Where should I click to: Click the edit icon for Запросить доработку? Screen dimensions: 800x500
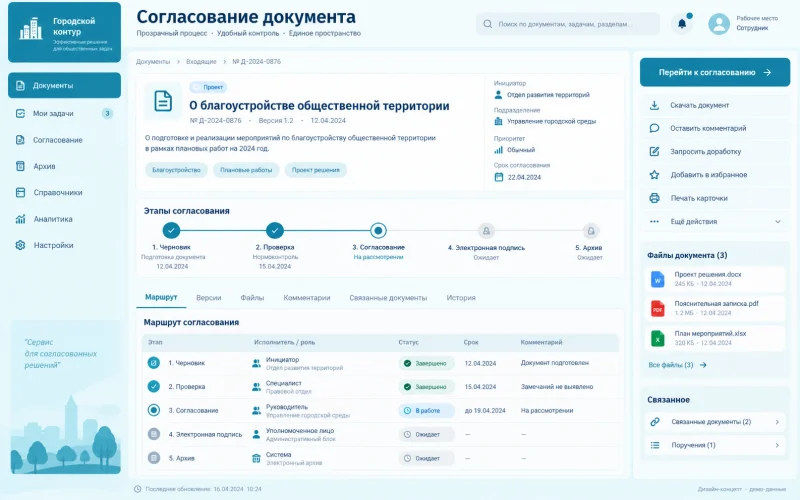click(654, 152)
